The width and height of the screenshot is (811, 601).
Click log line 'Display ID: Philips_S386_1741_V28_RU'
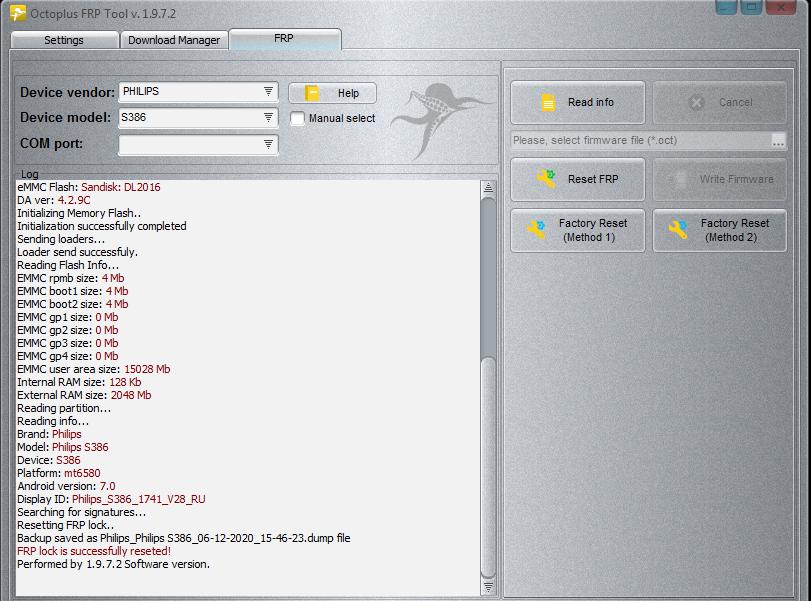click(x=111, y=499)
